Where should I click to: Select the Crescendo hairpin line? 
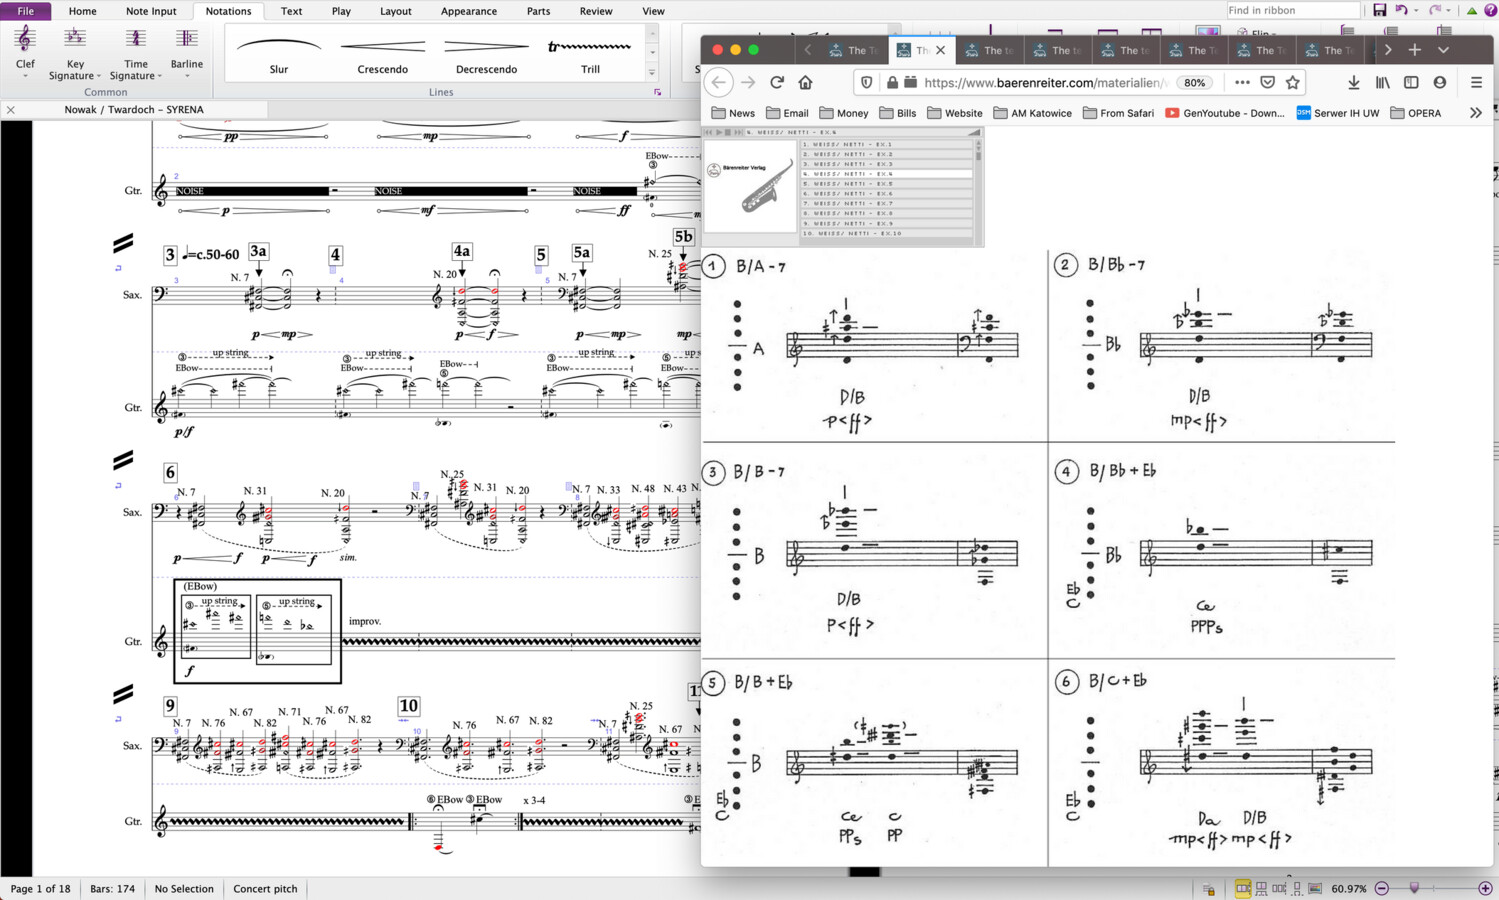[x=382, y=54]
